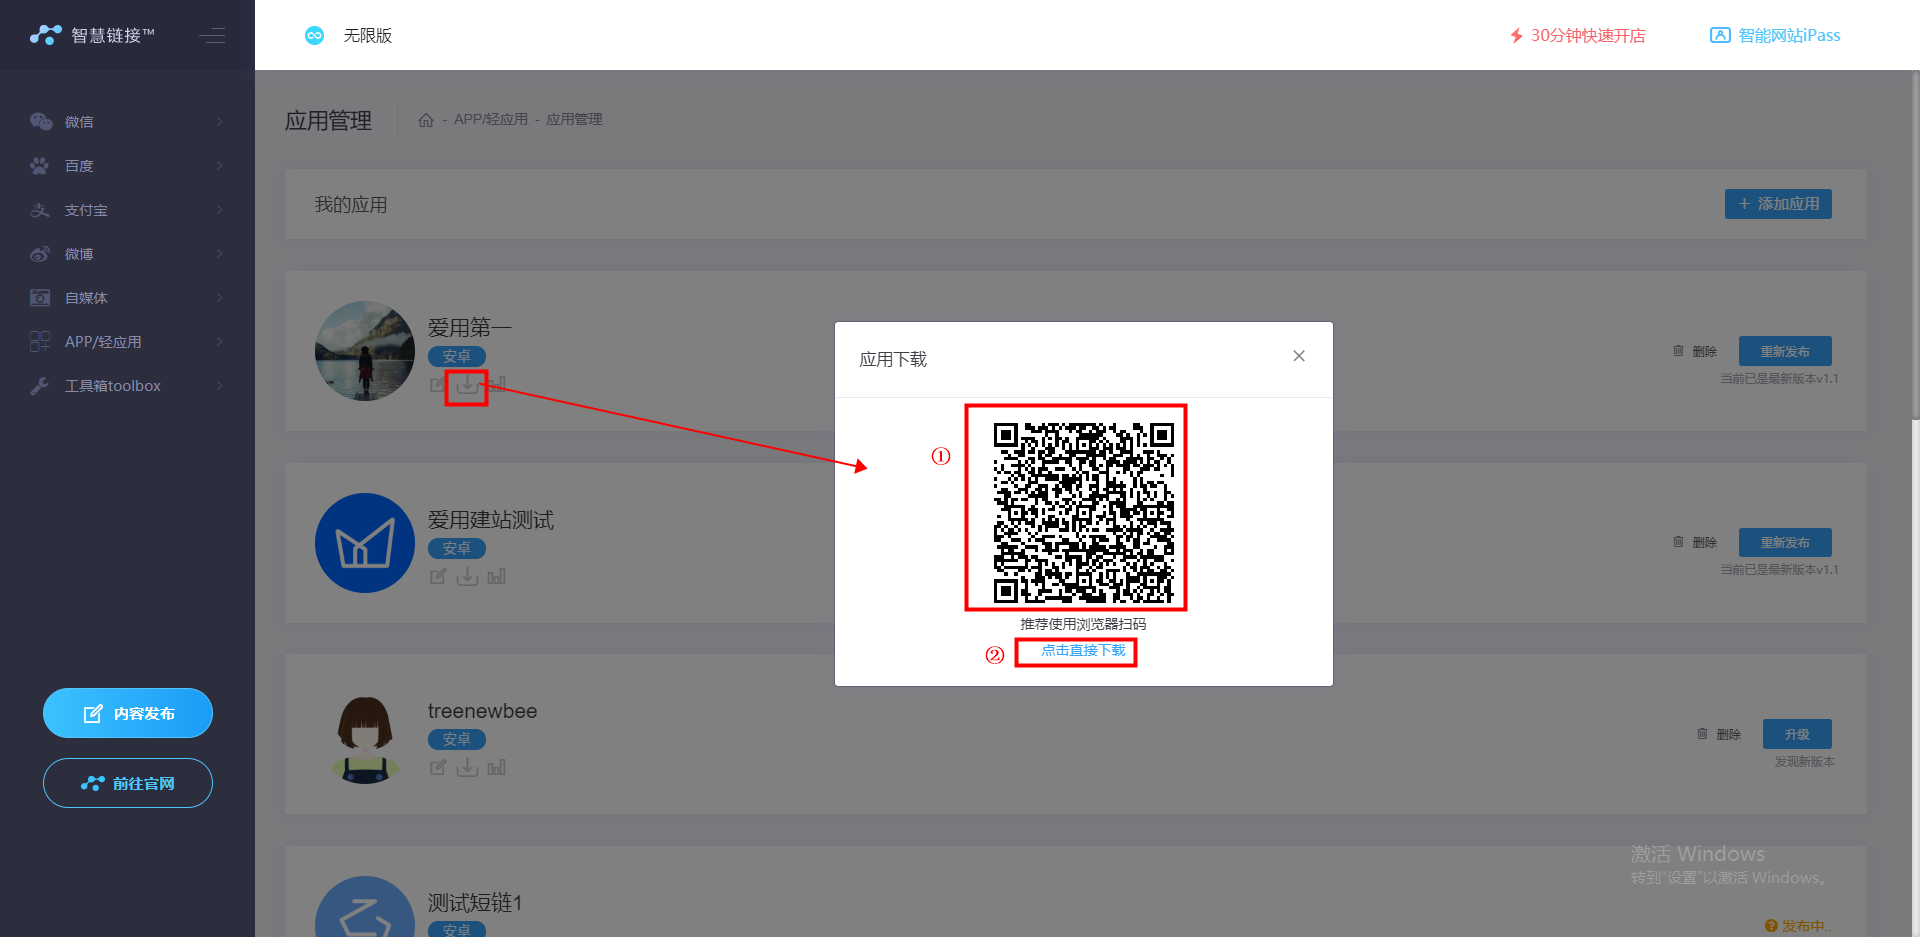Click the 无限版 label

point(368,36)
